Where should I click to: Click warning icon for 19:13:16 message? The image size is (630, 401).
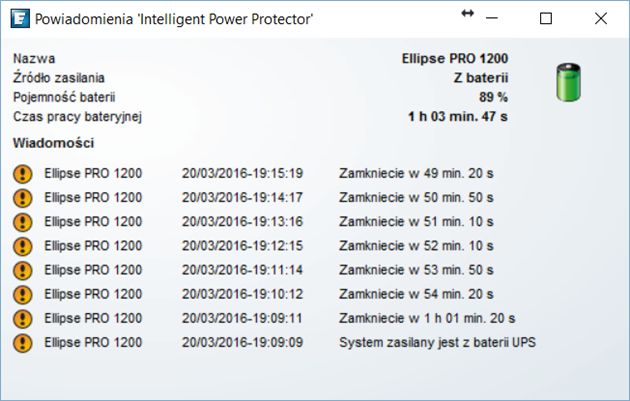pyautogui.click(x=22, y=222)
